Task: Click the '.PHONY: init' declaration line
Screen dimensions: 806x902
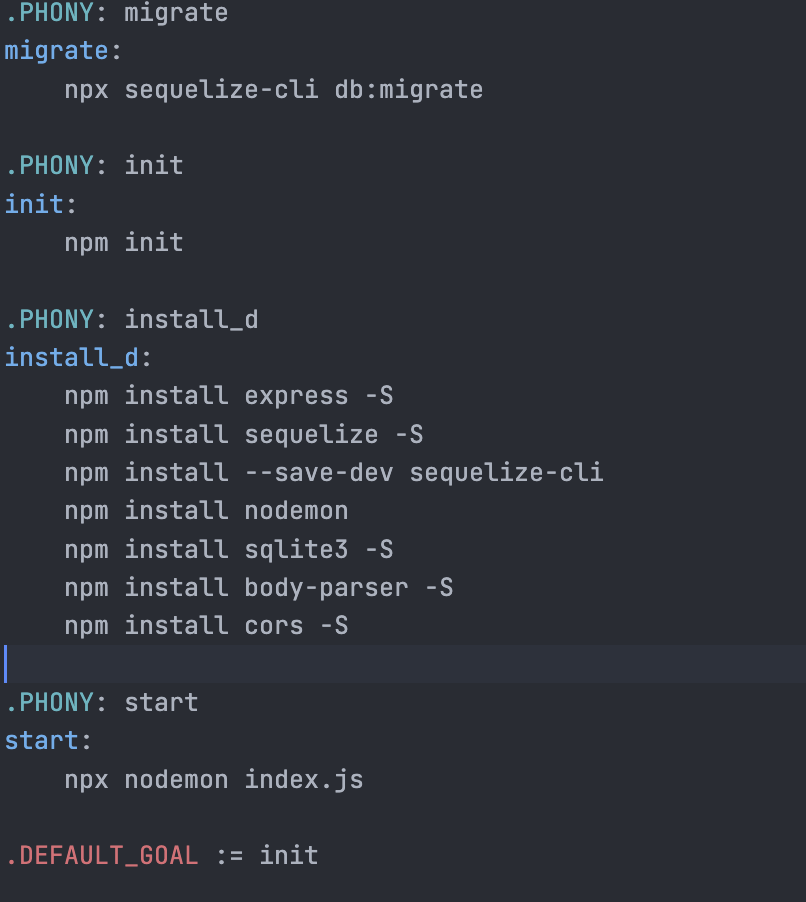Action: pos(94,165)
